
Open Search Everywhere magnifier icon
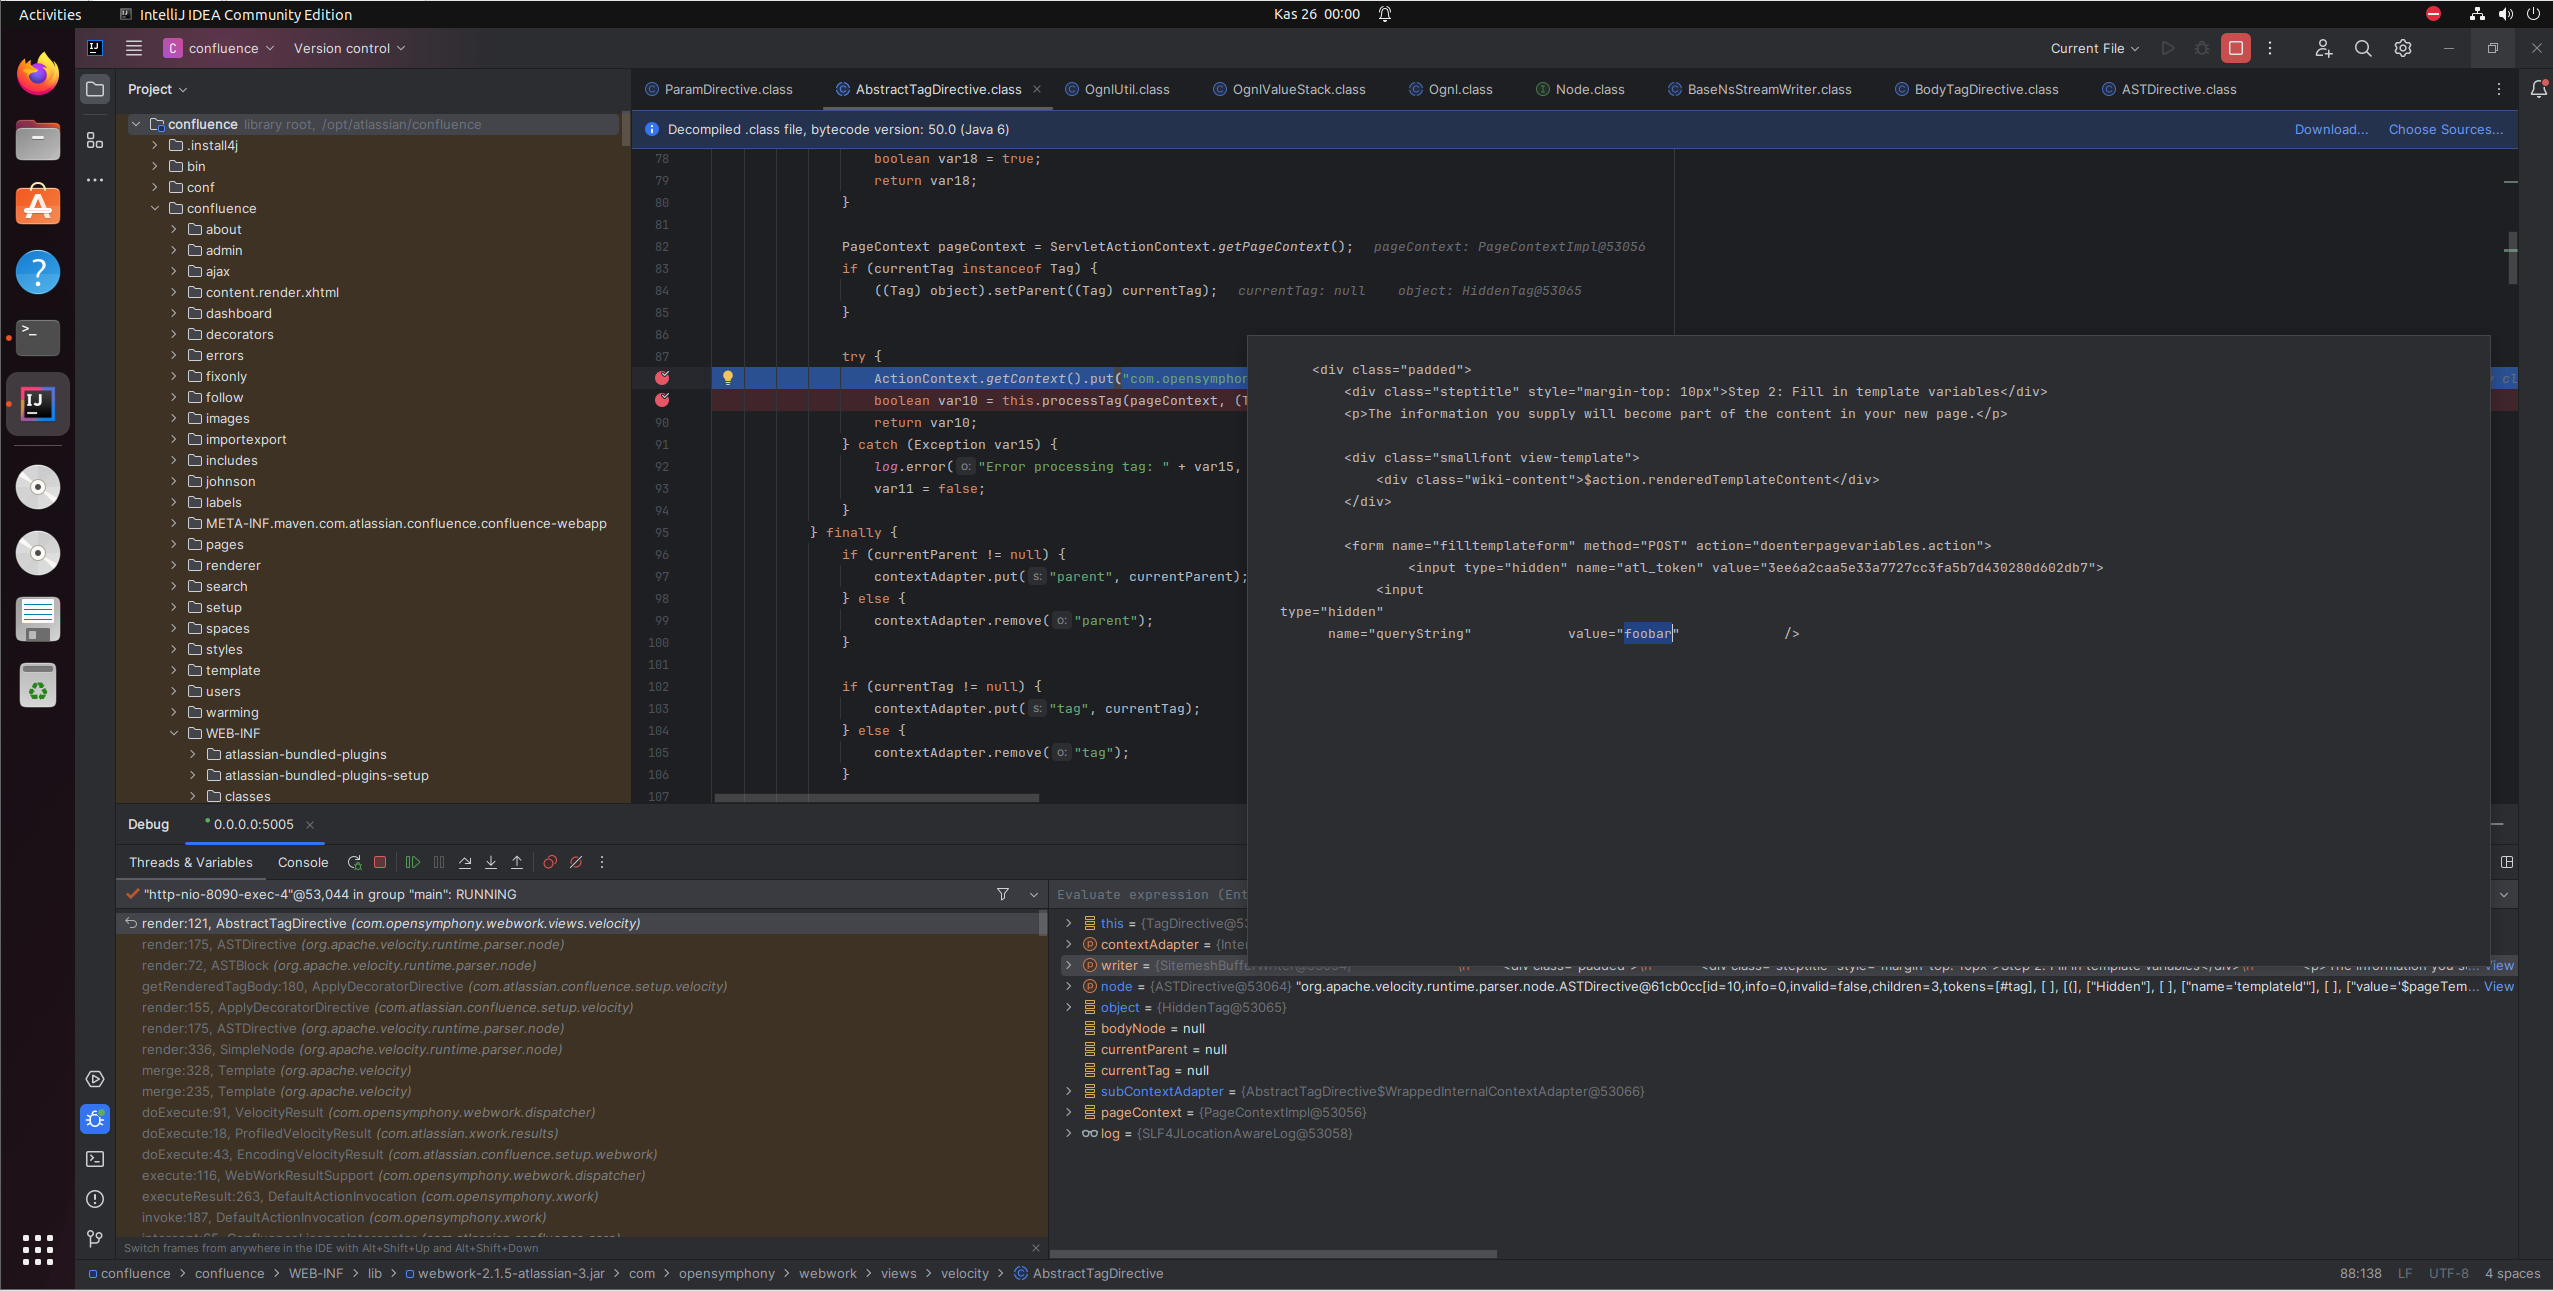(2363, 48)
